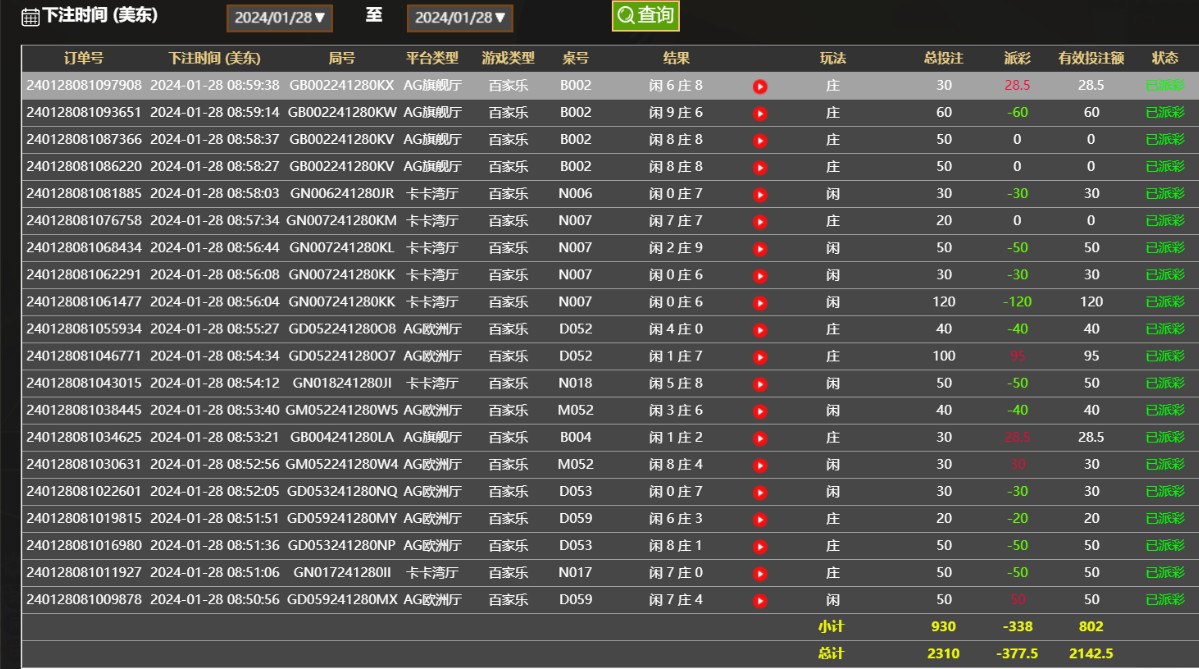Image resolution: width=1199 pixels, height=669 pixels.
Task: Open replay for order 240128081068434
Action: tap(760, 249)
